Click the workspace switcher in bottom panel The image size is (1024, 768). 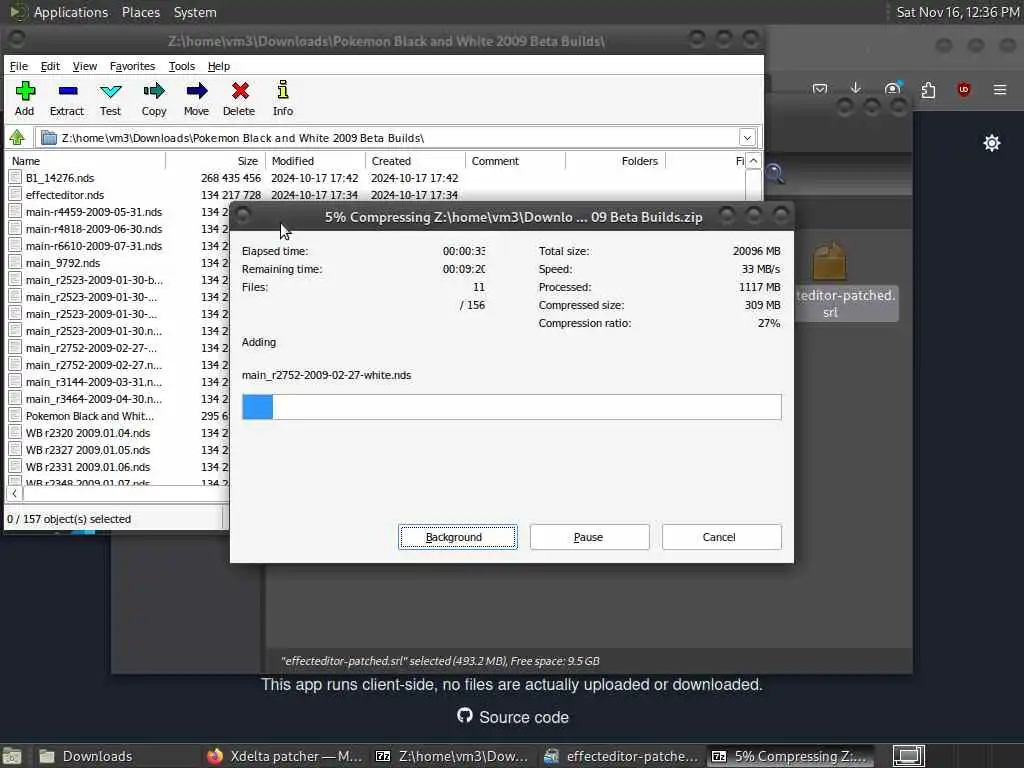pyautogui.click(x=909, y=756)
